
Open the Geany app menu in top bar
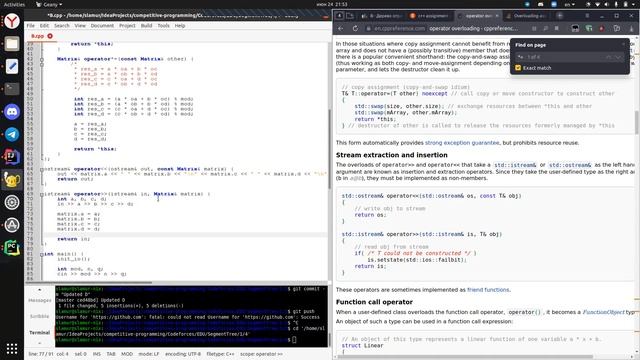(x=49, y=4)
